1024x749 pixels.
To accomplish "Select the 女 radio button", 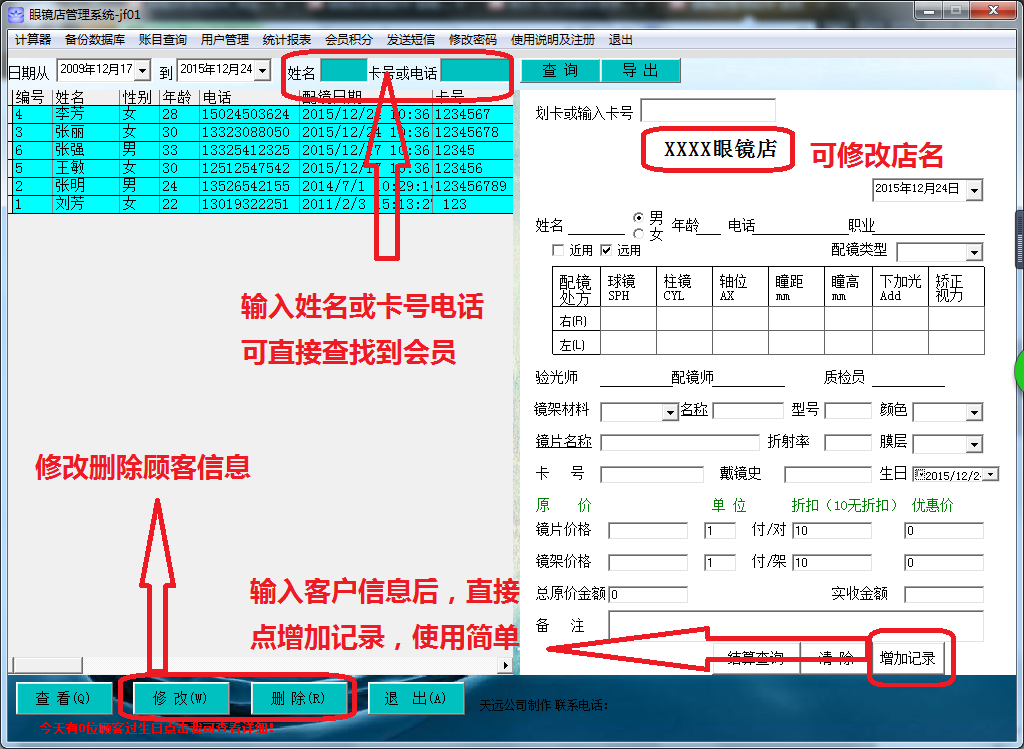I will (x=639, y=234).
